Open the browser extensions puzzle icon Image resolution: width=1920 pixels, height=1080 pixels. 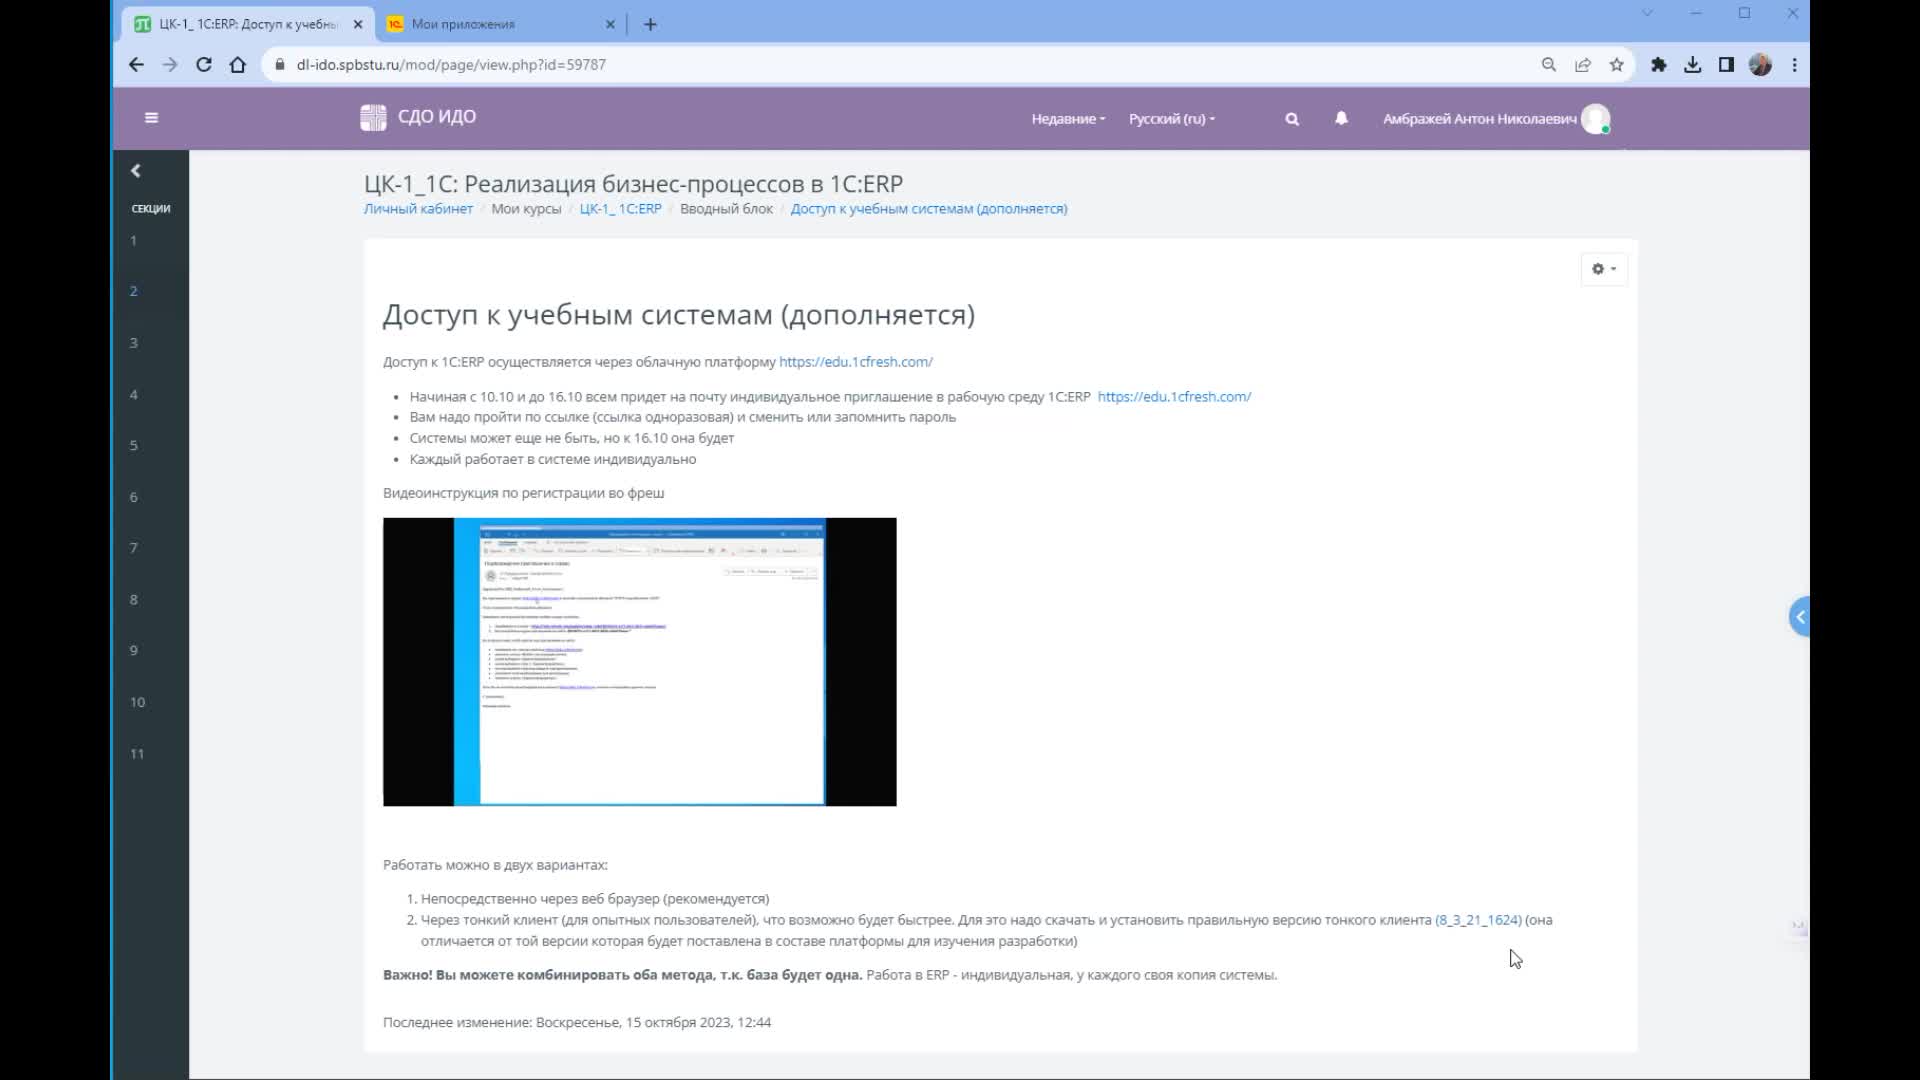pos(1659,65)
